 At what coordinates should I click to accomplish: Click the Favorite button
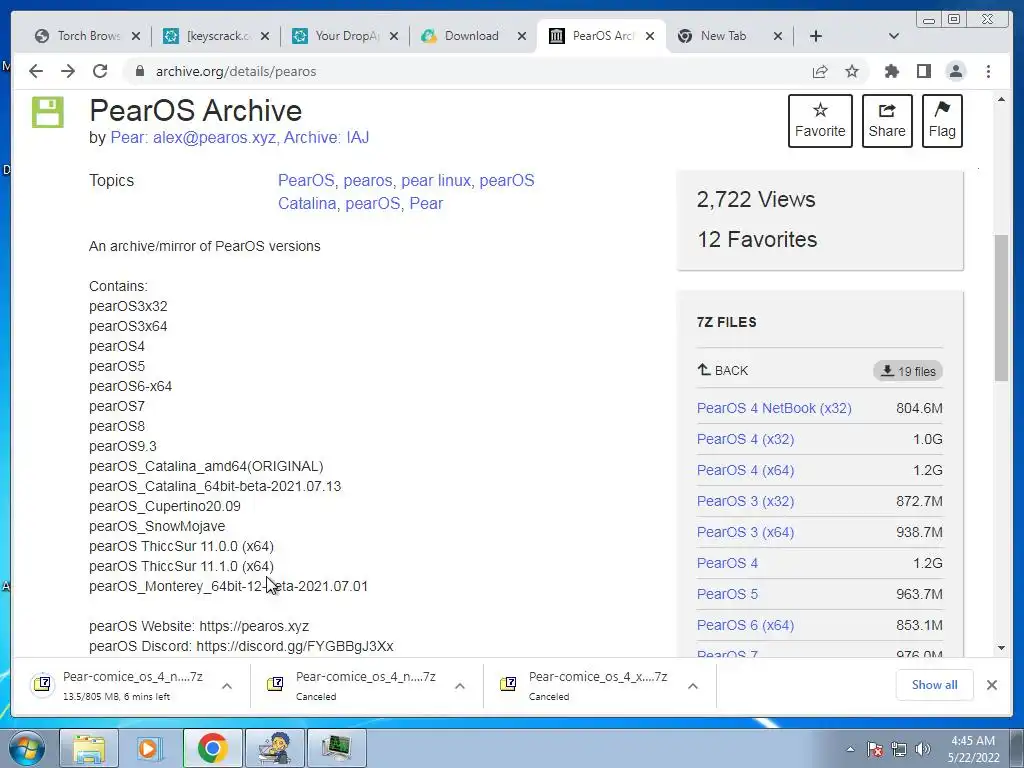pos(820,121)
